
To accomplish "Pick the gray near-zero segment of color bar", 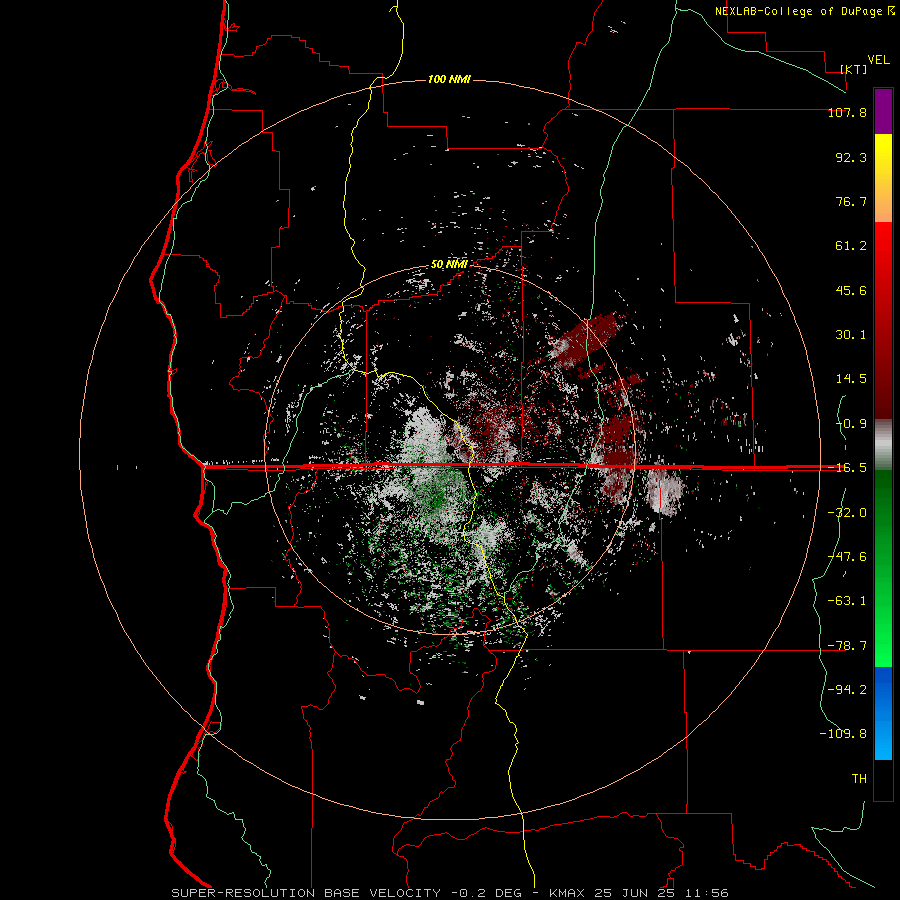I will click(x=883, y=445).
